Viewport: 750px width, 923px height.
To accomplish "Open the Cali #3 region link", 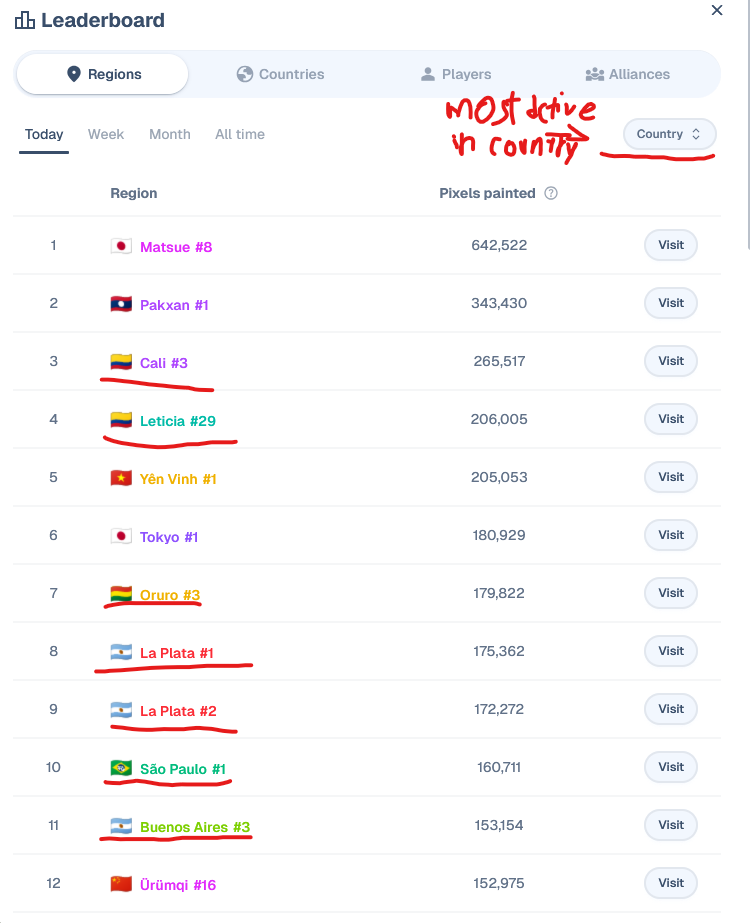I will (164, 363).
